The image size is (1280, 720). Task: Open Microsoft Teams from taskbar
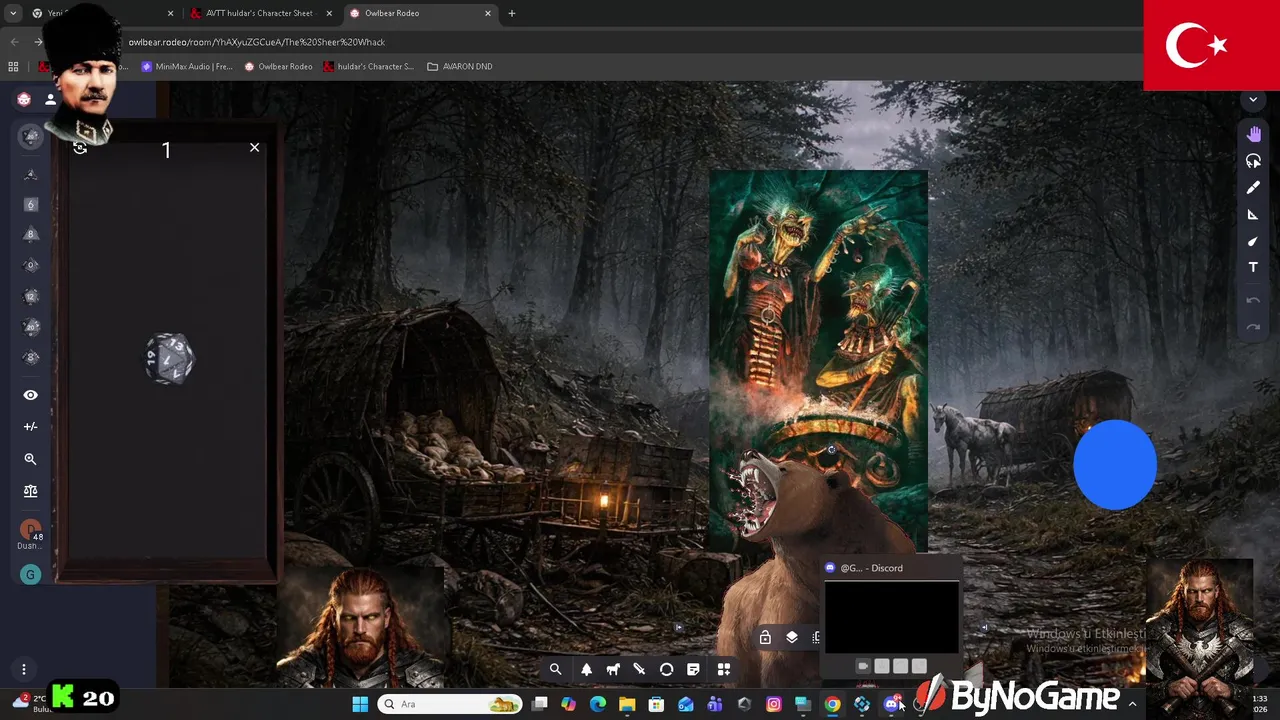pyautogui.click(x=715, y=704)
